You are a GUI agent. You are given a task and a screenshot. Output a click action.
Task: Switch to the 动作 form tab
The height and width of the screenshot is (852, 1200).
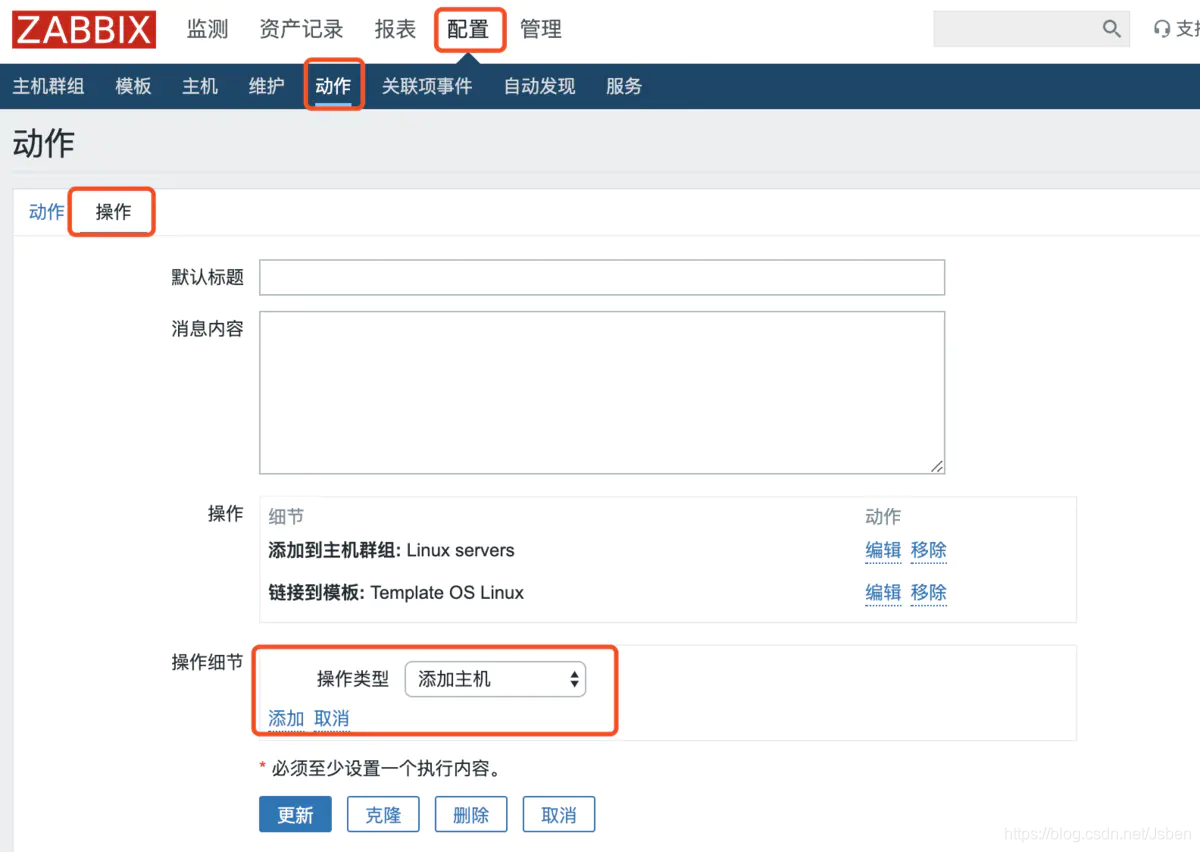[46, 212]
